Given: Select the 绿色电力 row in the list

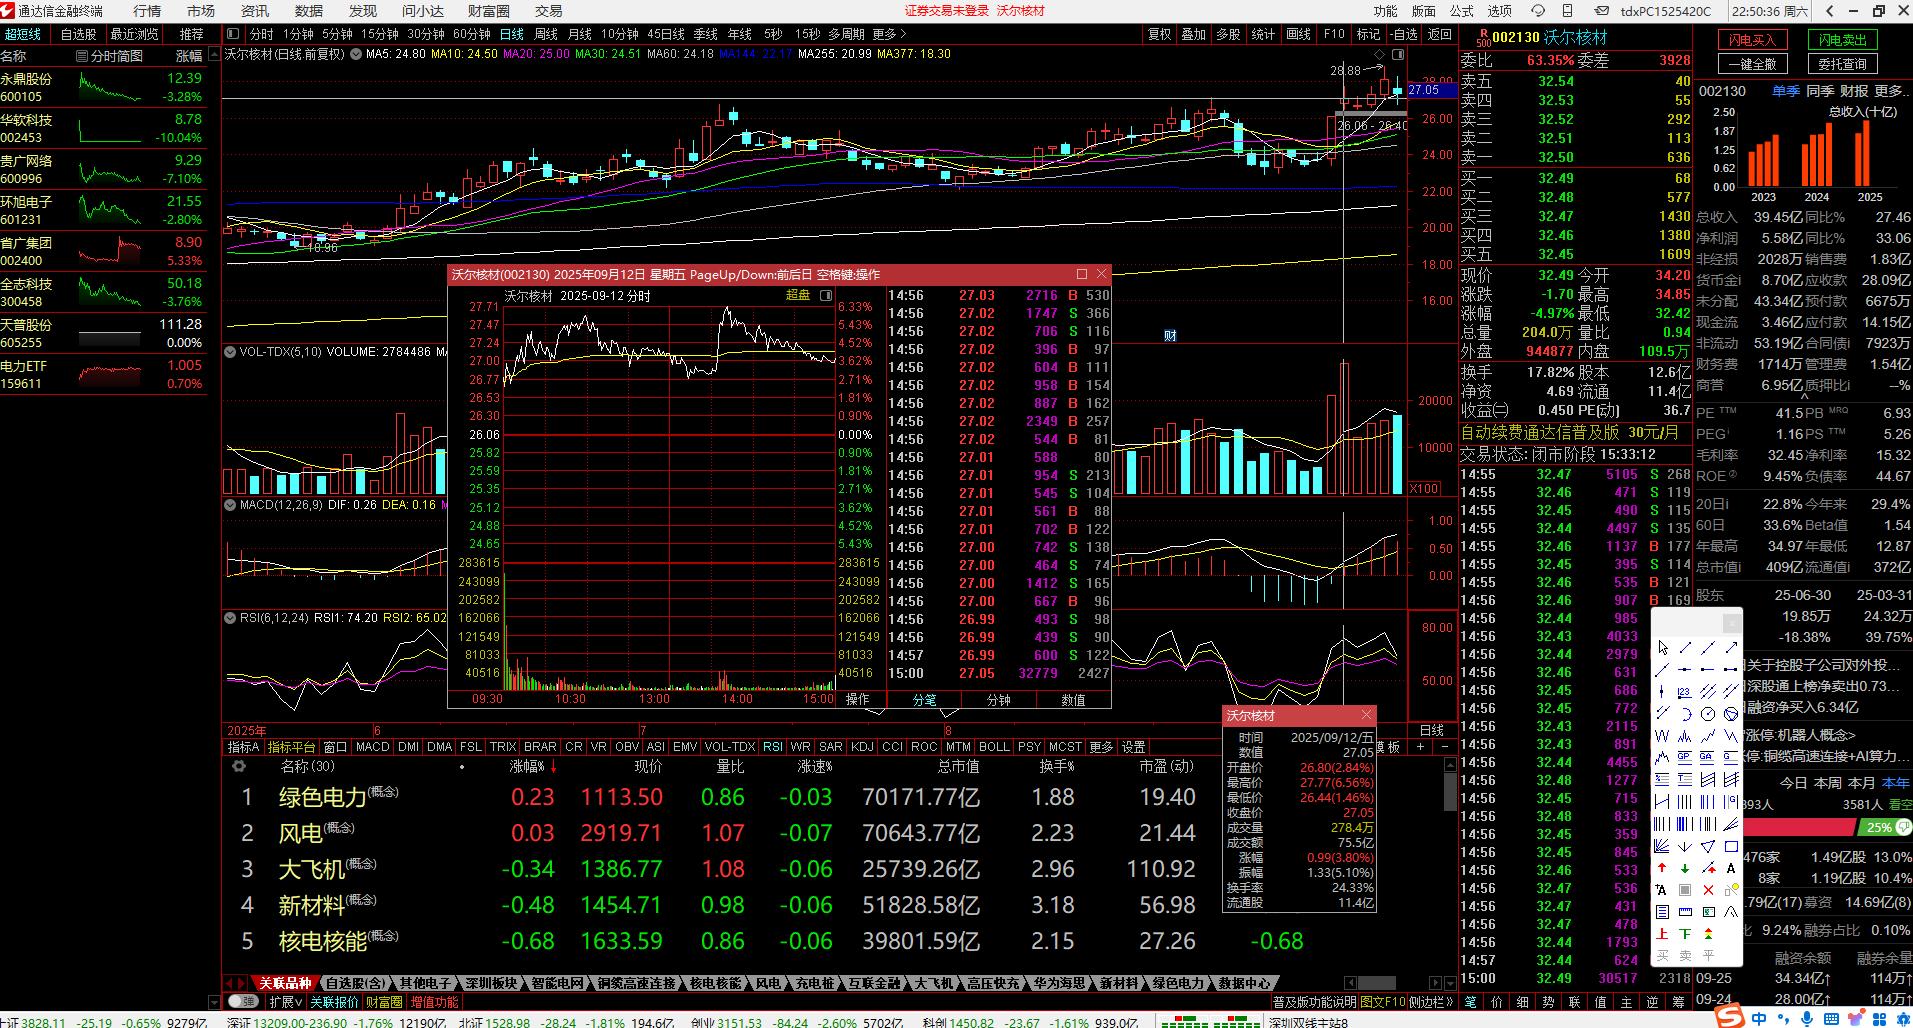Looking at the screenshot, I should (x=322, y=797).
